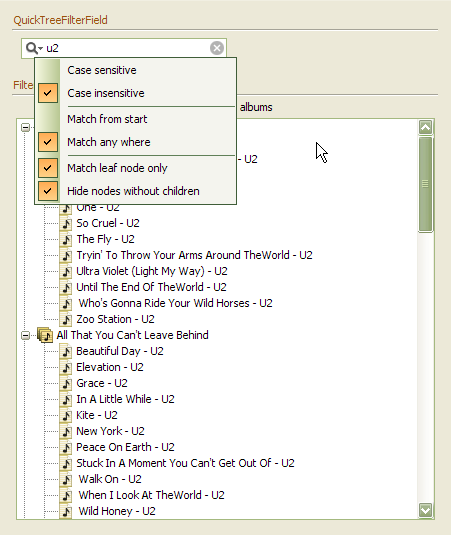Click note icon of Tryin' To Throw Your Arms
The height and width of the screenshot is (535, 451).
pos(66,256)
